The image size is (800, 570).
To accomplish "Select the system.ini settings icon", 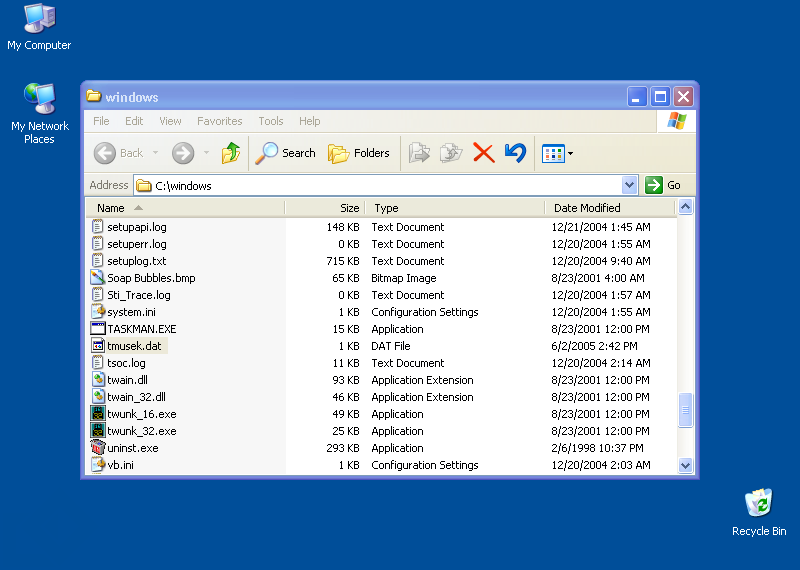I will (97, 311).
